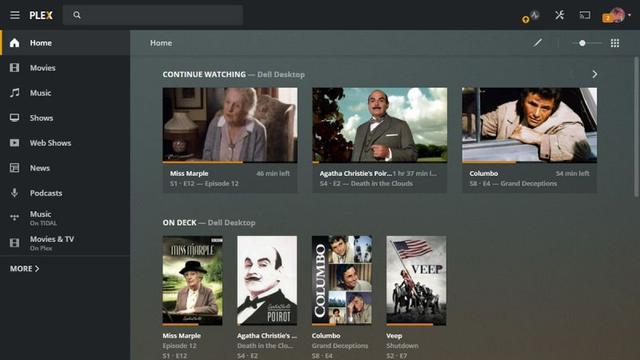Open the Settings wrench and screwdriver icon
This screenshot has width=640, height=360.
[560, 15]
